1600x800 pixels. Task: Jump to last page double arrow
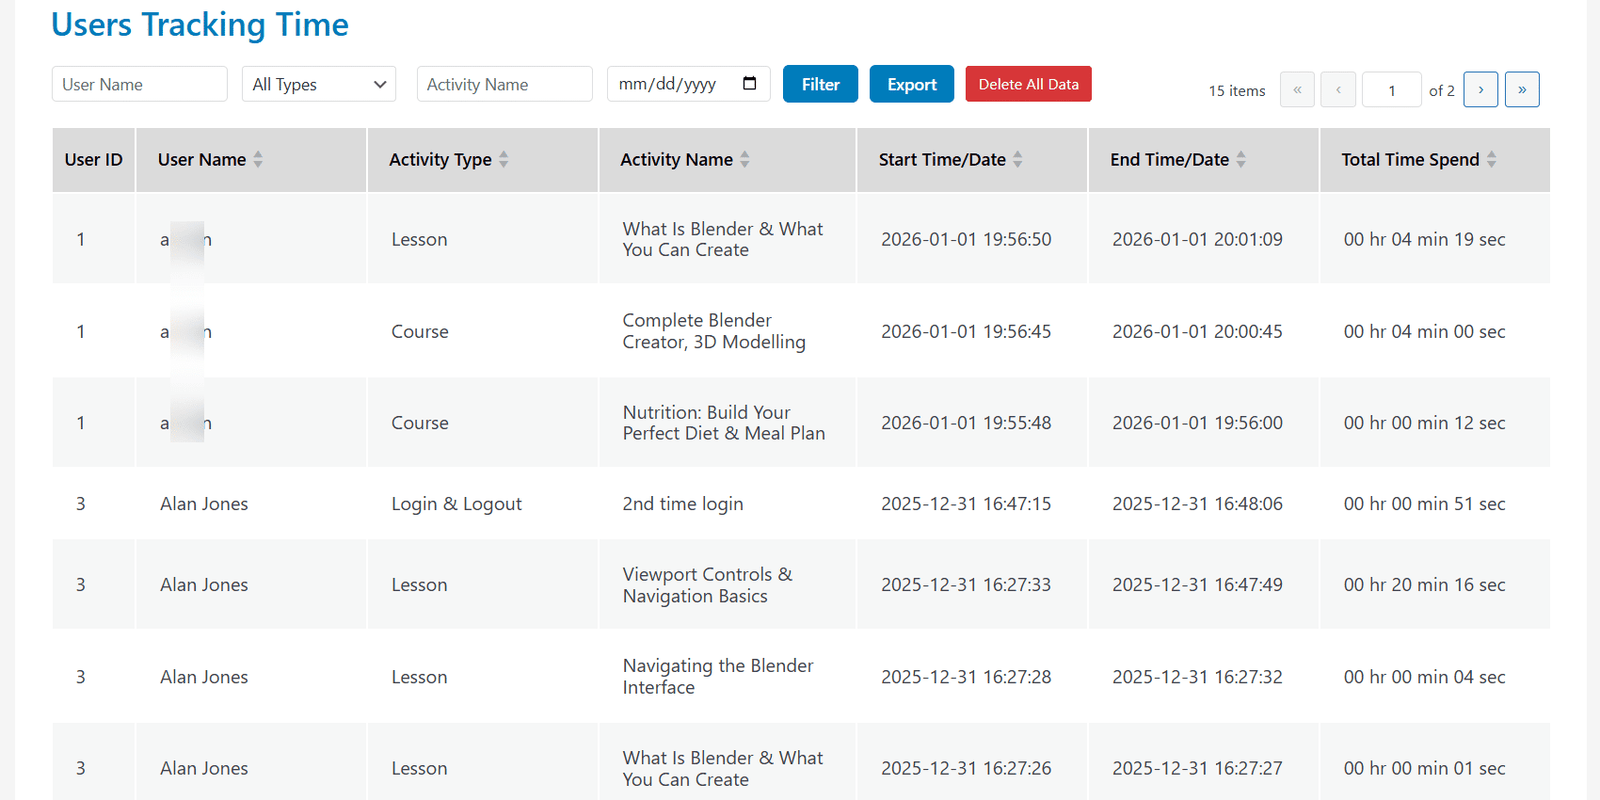tap(1522, 90)
